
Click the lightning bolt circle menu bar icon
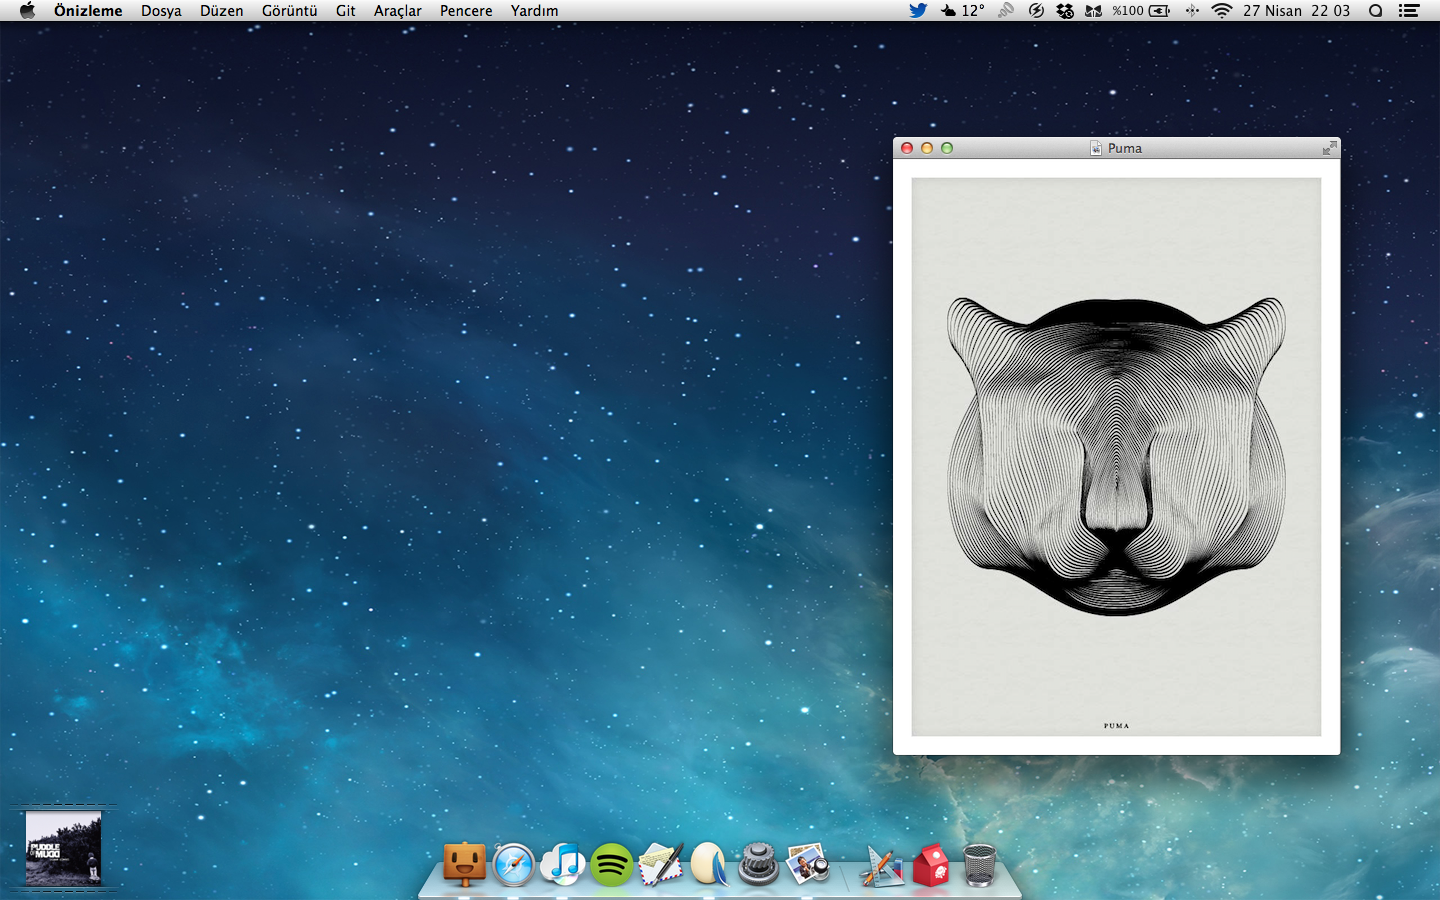pyautogui.click(x=1036, y=11)
